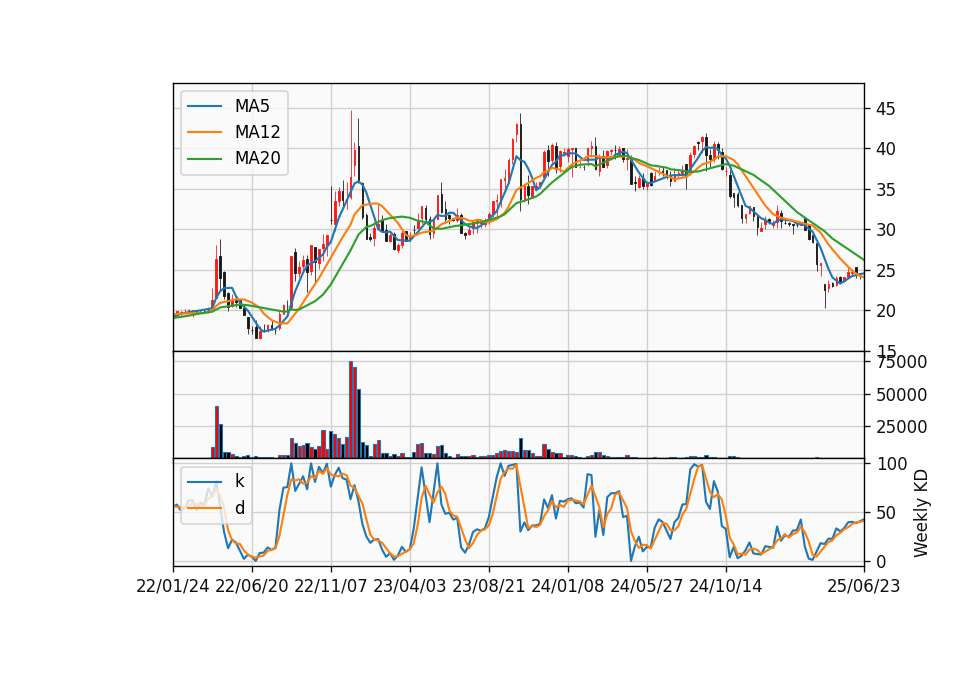Click the 100 KD axis tick
This screenshot has height=690, width=960.
coord(891,464)
